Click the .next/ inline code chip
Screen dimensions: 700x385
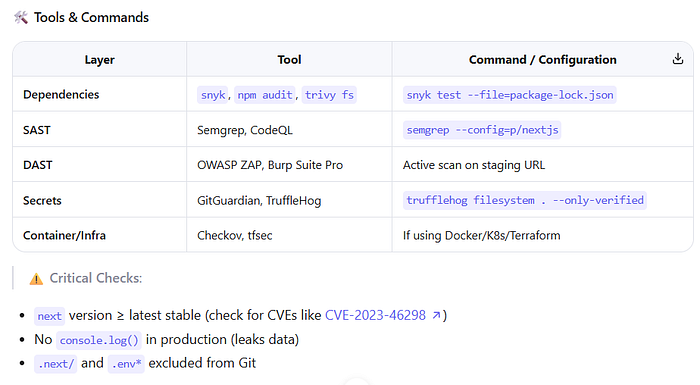tap(56, 364)
